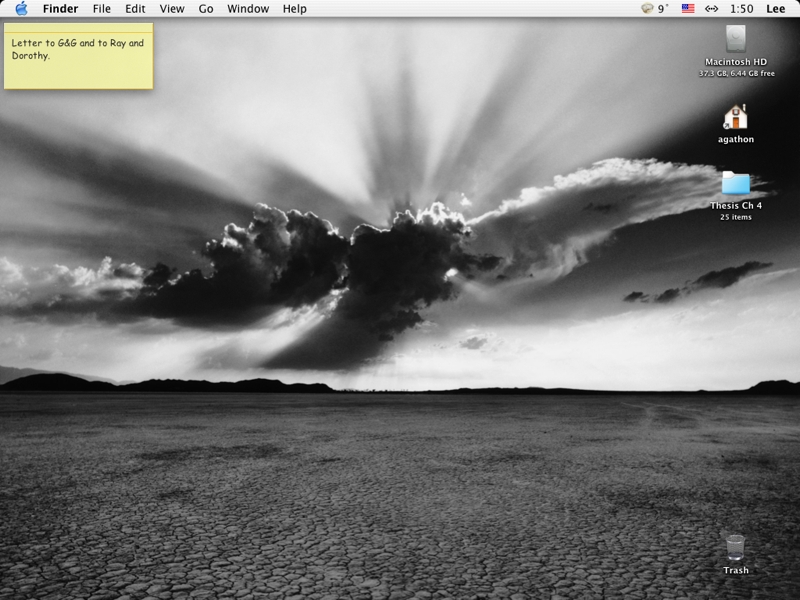
Task: Select the Macintosh HD drive icon
Action: [x=735, y=38]
